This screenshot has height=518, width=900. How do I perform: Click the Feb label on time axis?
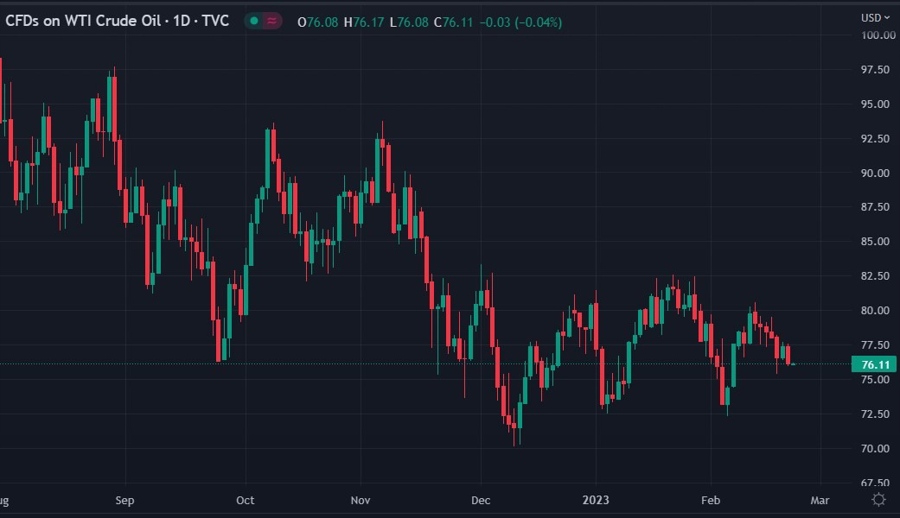pyautogui.click(x=711, y=500)
